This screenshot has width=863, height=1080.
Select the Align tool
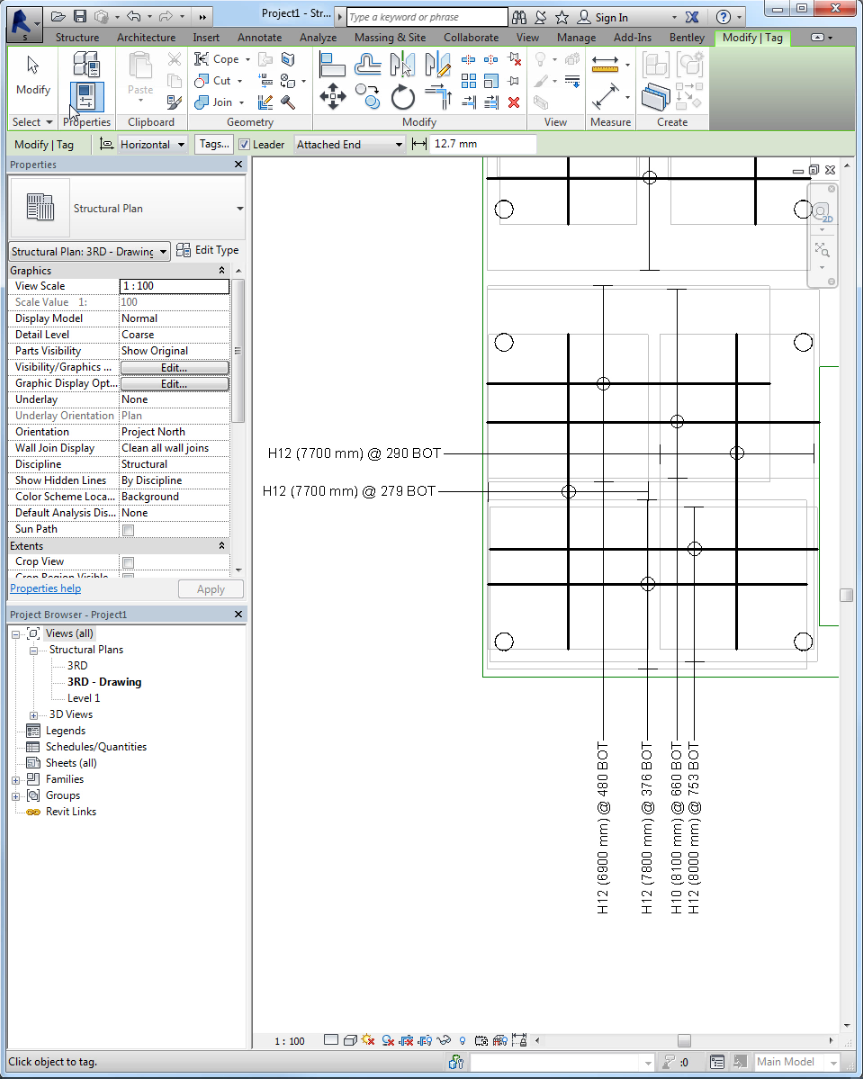tap(332, 64)
